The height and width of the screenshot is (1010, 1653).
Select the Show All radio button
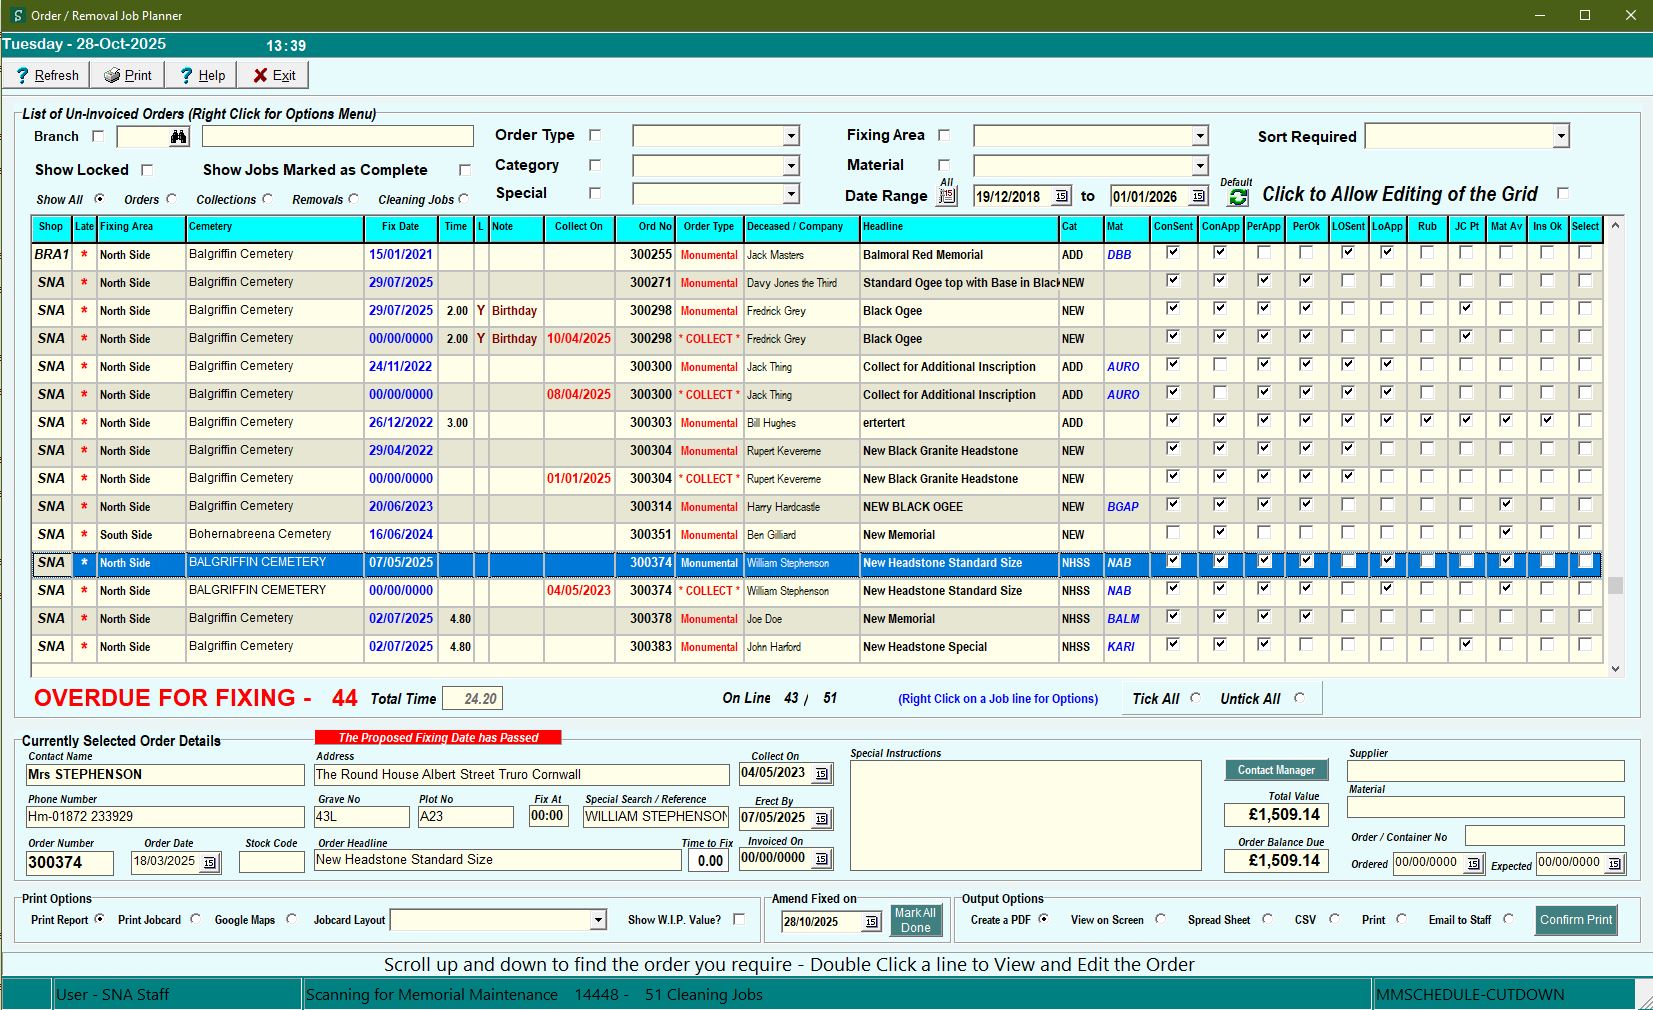(x=99, y=199)
